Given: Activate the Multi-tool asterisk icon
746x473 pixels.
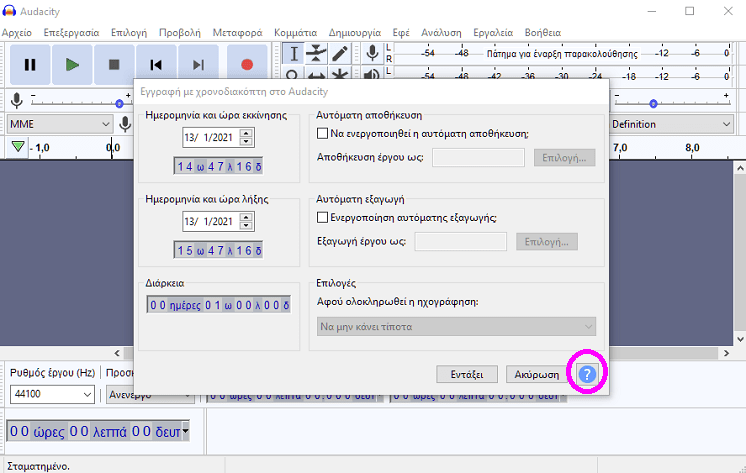Looking at the screenshot, I should pyautogui.click(x=340, y=74).
